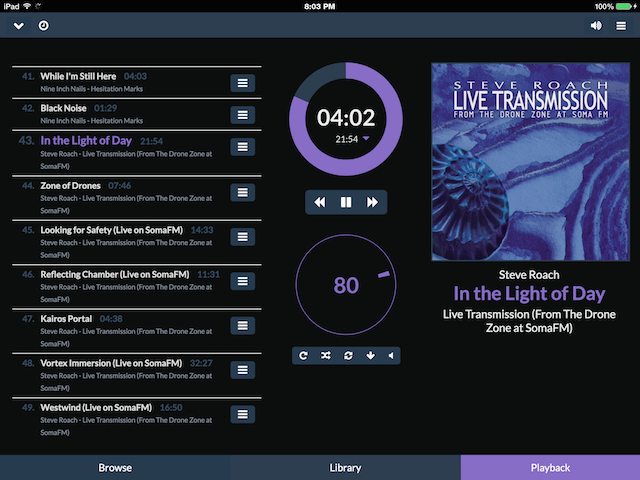Open menu for While I'm Still Here
Viewport: 640px width, 480px height.
tap(242, 83)
